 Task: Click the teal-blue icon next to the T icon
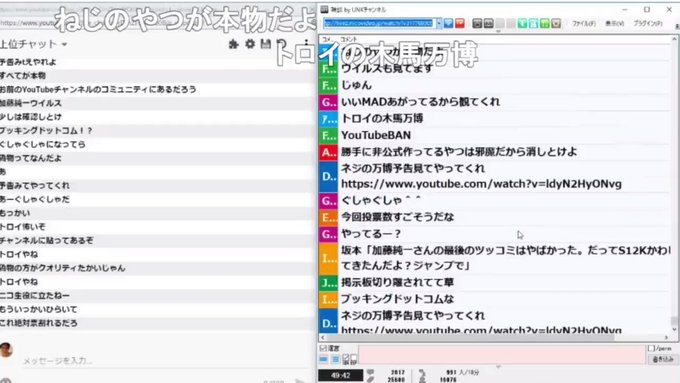coord(533,23)
